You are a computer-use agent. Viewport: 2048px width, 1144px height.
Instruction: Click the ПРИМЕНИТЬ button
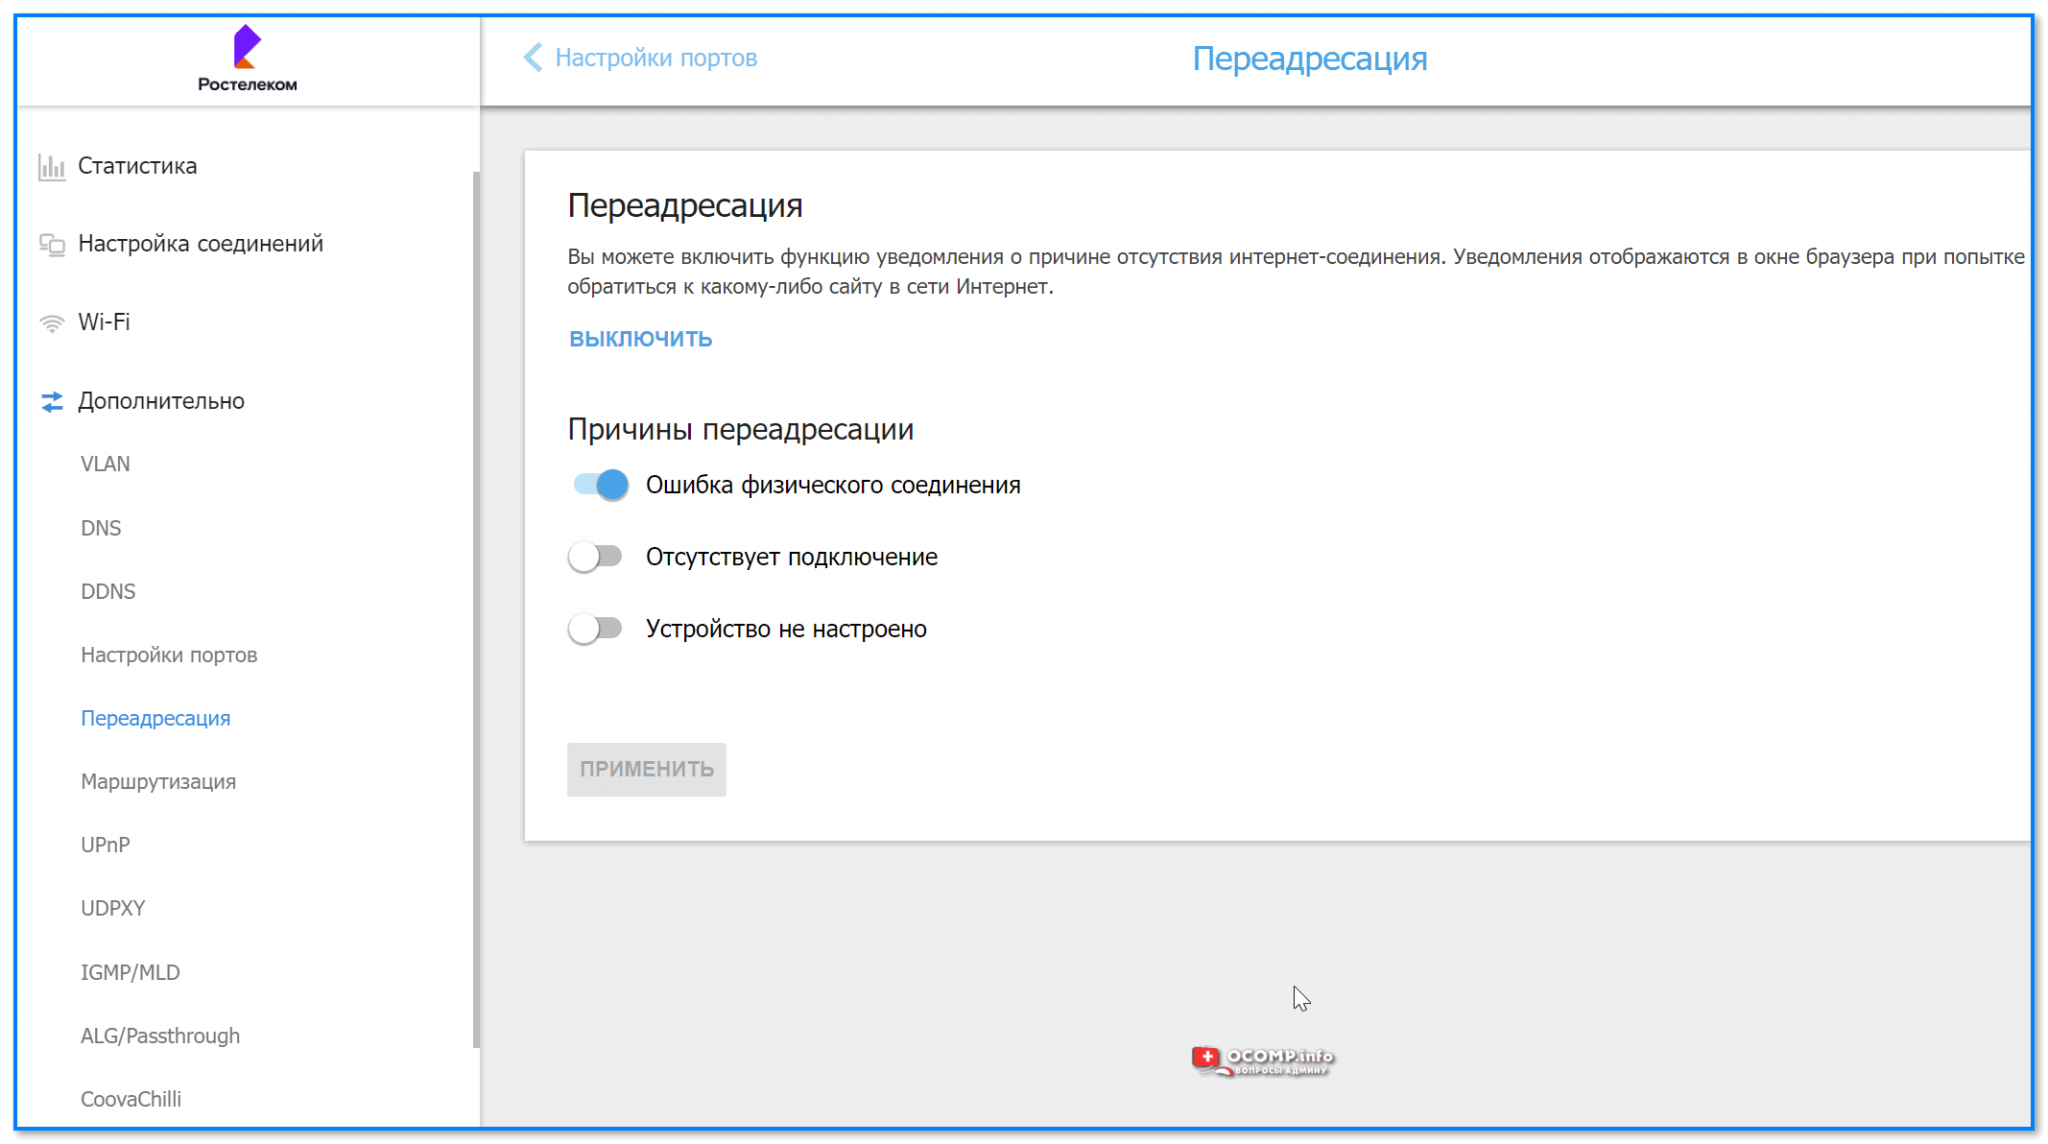coord(646,769)
